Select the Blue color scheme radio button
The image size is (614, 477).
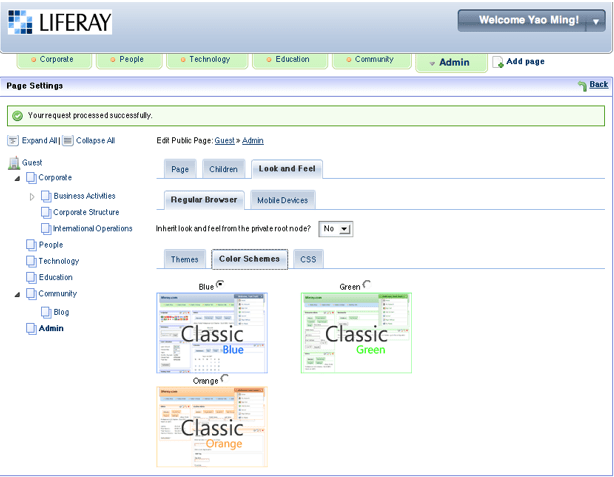click(220, 284)
